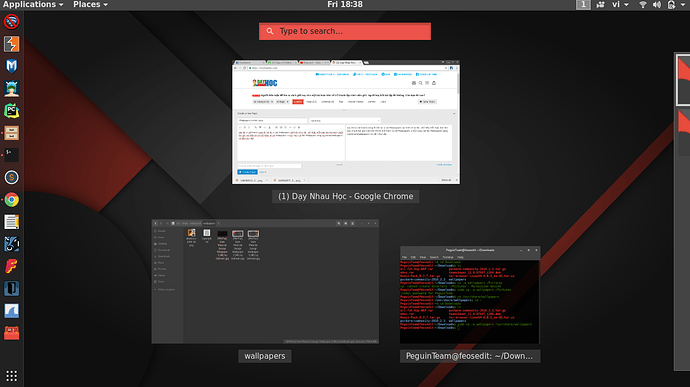Select the PeguinTeam terminal window thumbnail
This screenshot has width=690, height=387.
pyautogui.click(x=470, y=295)
